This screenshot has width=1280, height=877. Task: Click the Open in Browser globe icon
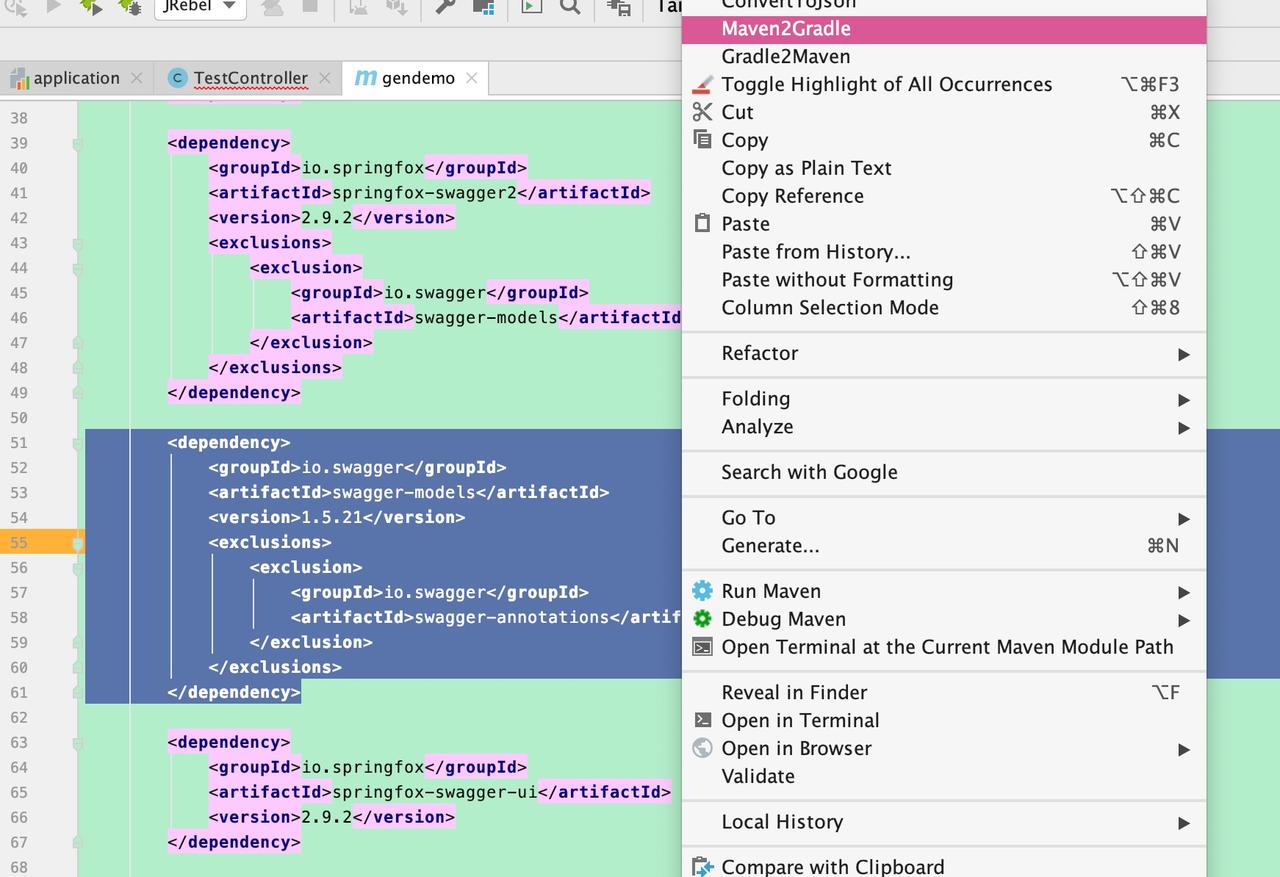point(702,748)
